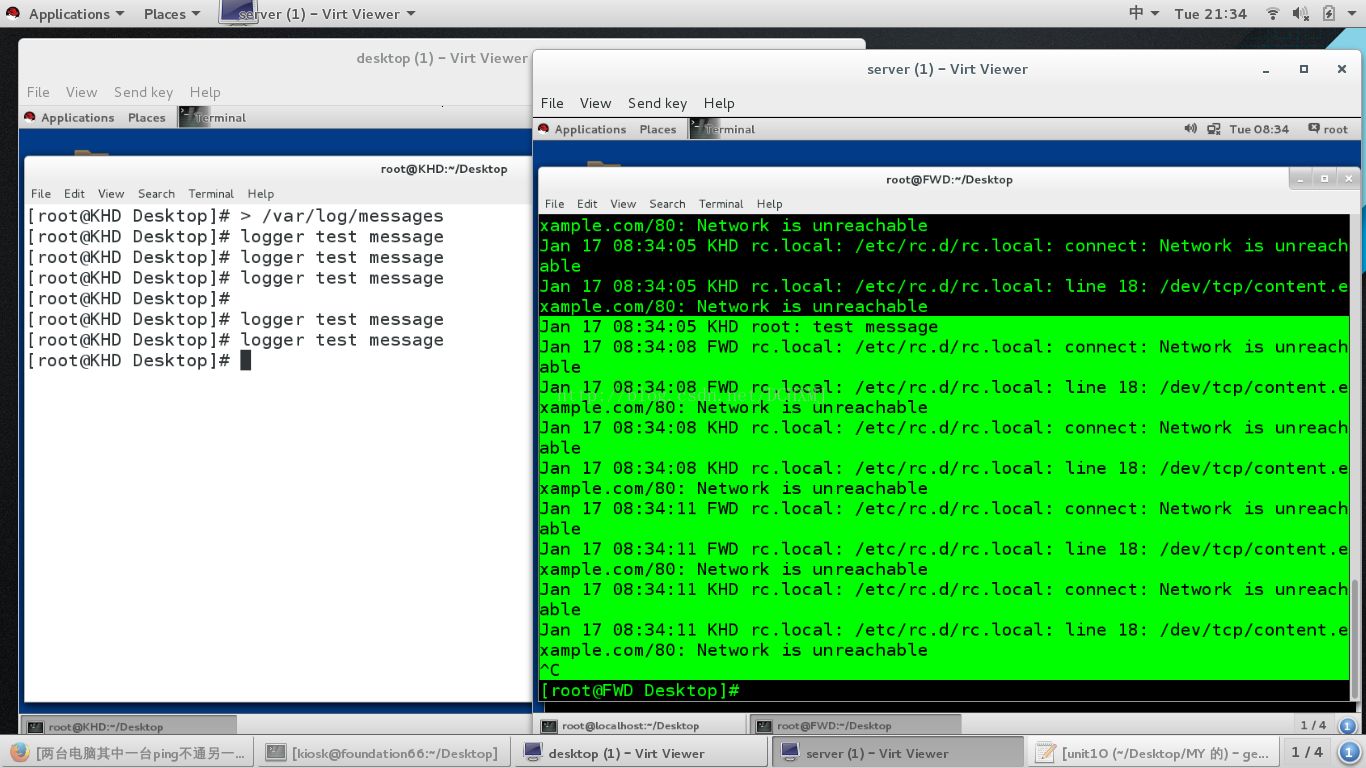Open Edit menu in root@FWD terminal
Screen dimensions: 1366x768
click(x=587, y=204)
